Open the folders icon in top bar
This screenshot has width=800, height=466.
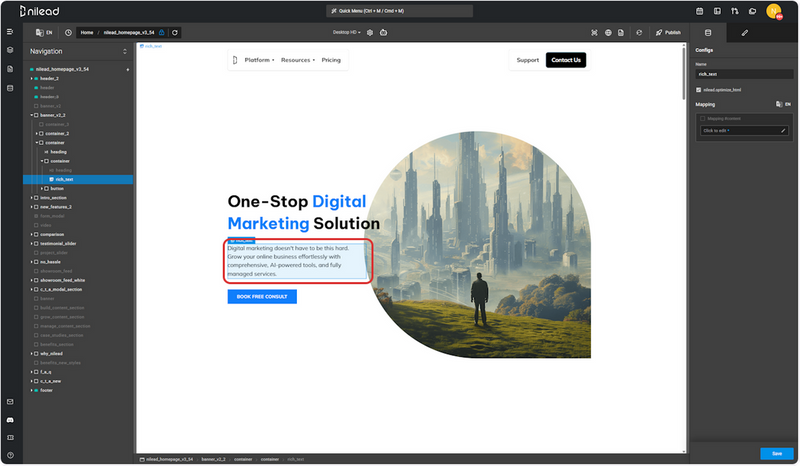[752, 11]
